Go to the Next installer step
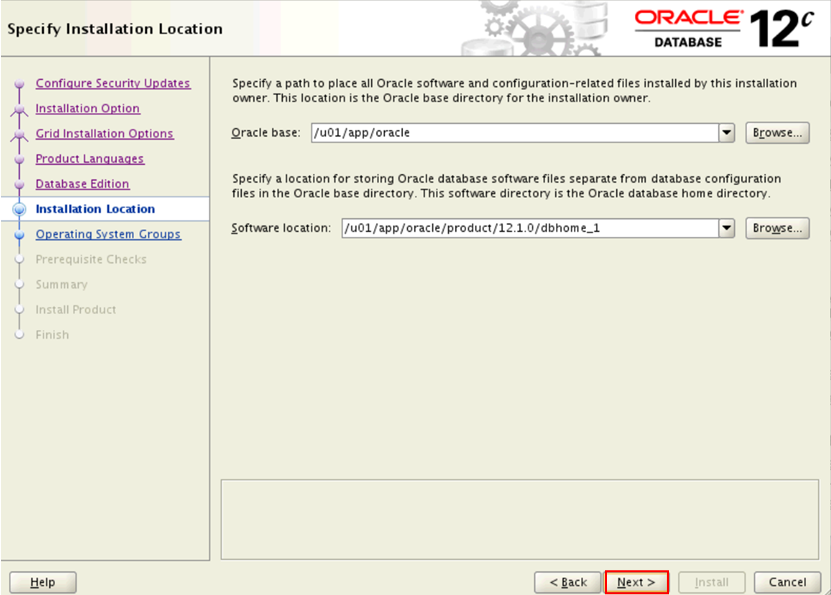This screenshot has width=831, height=595. point(636,582)
